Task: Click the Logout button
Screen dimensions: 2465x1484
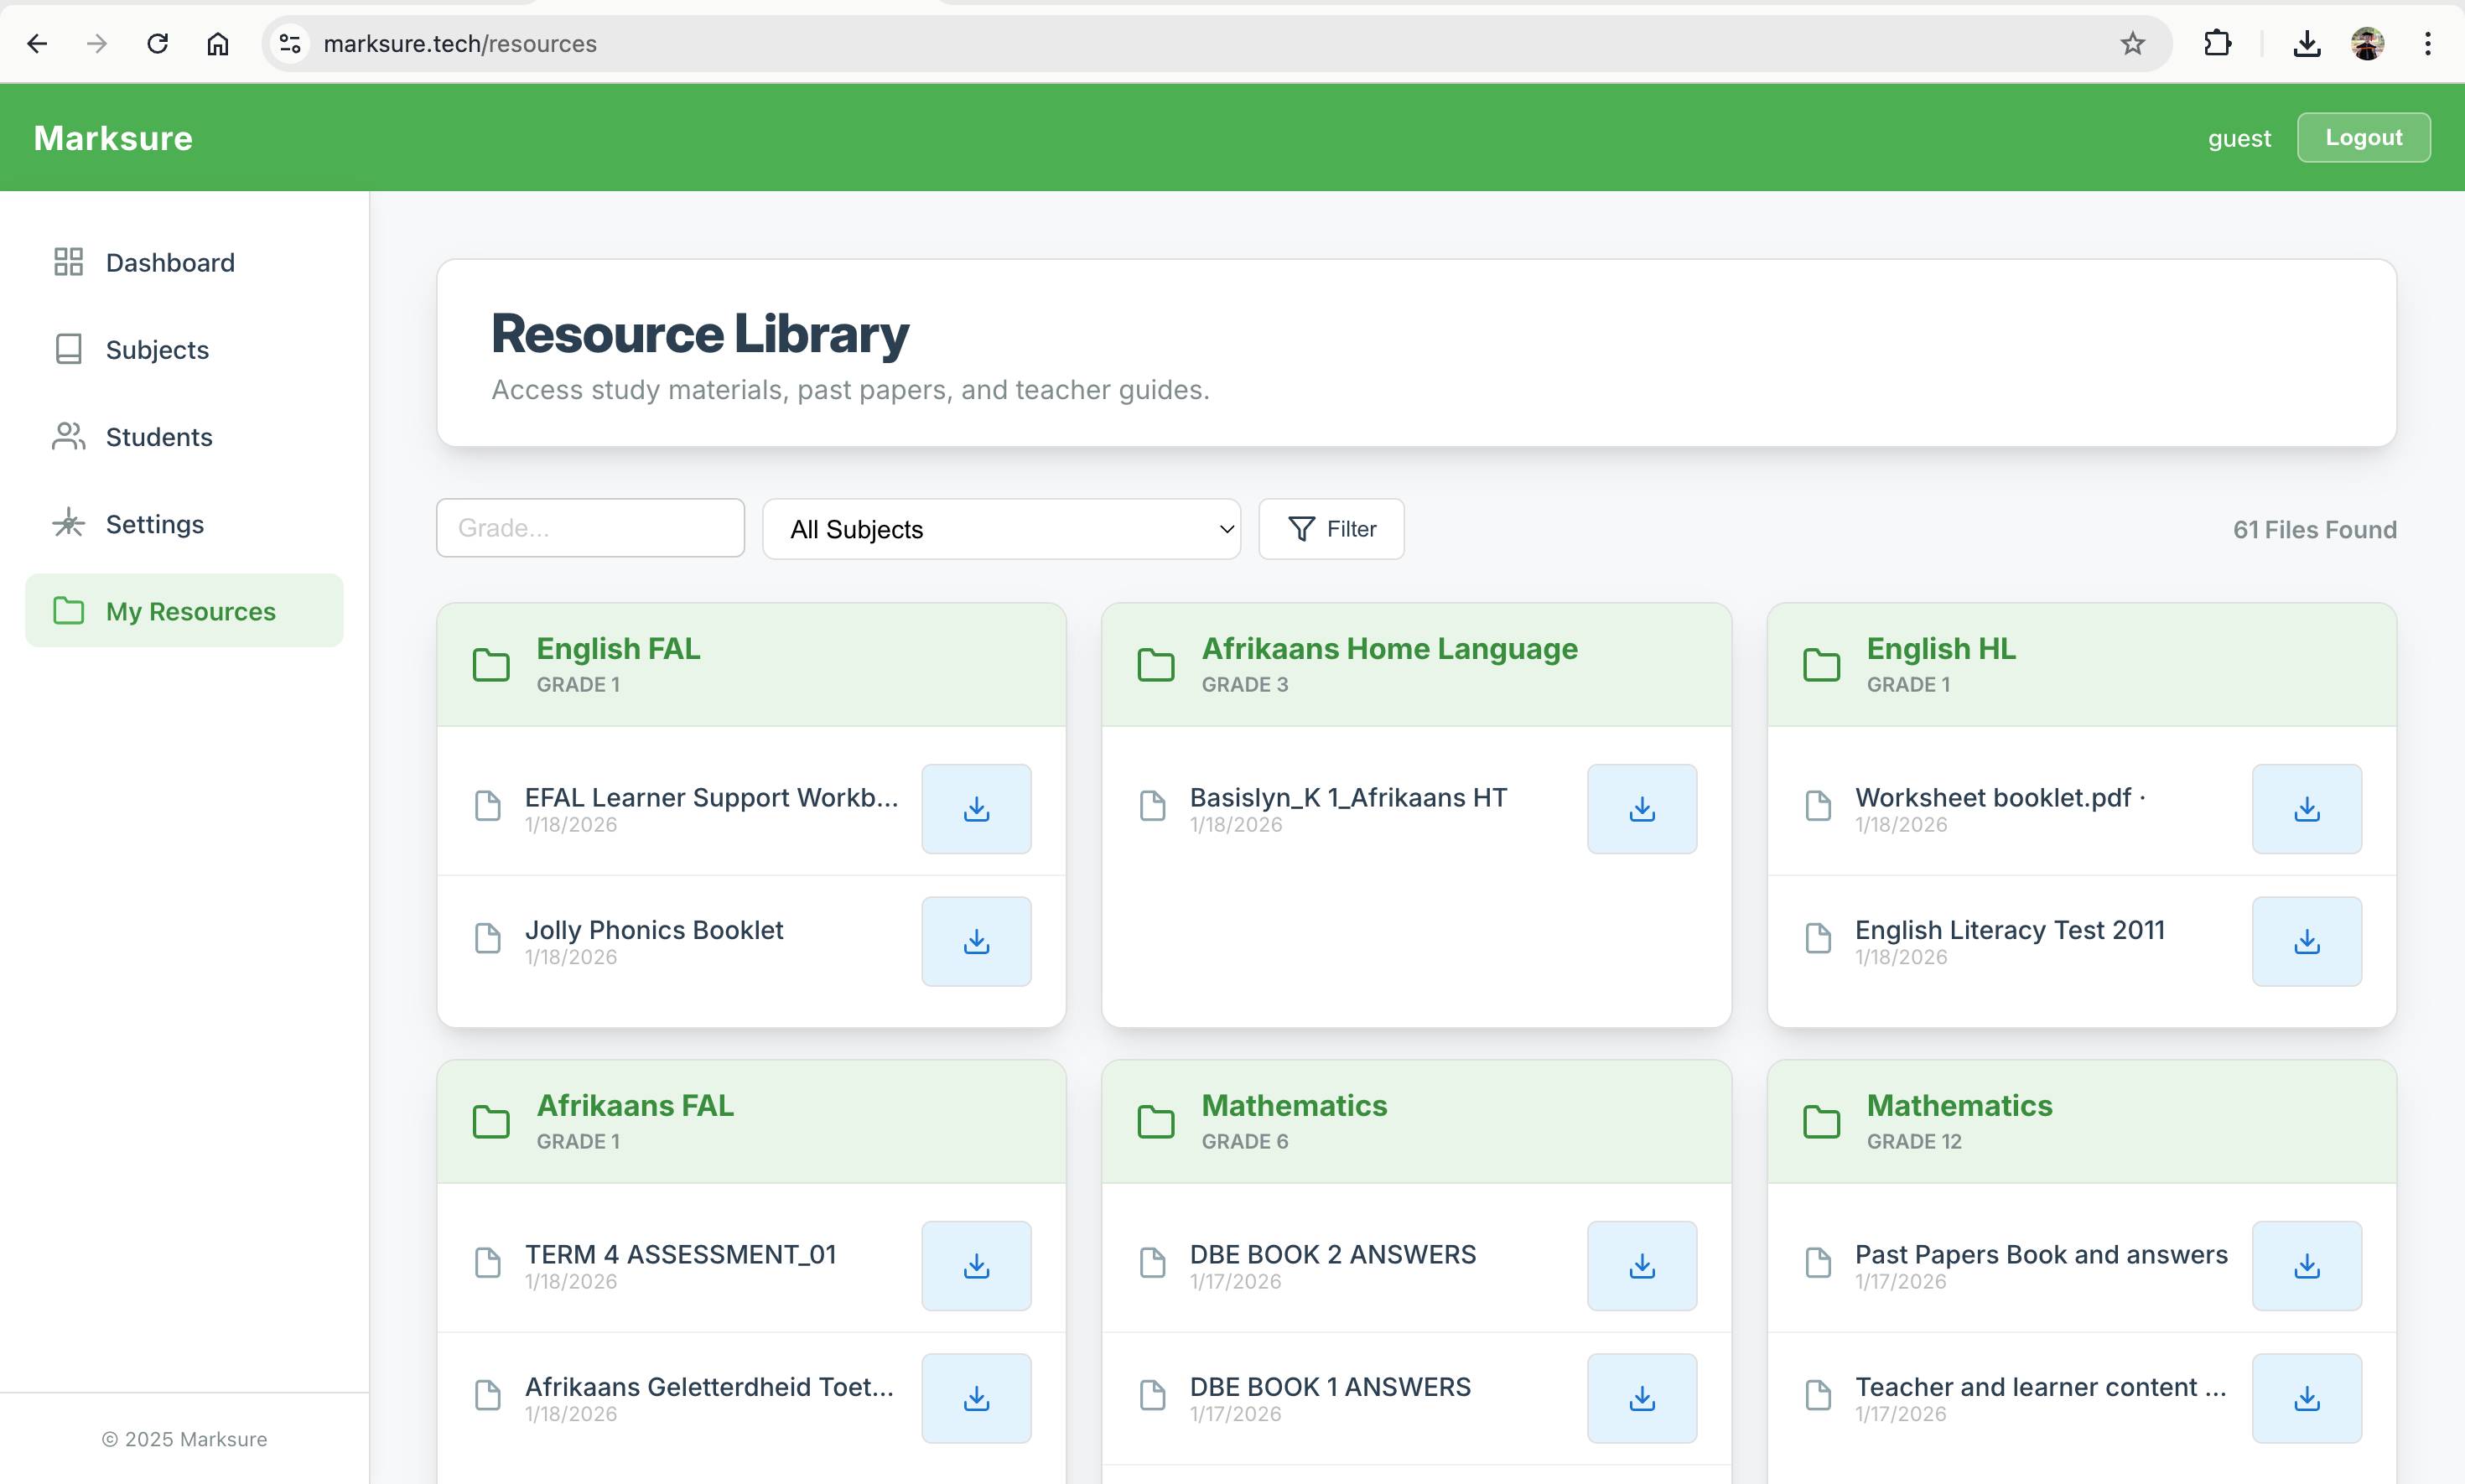Action: [x=2363, y=138]
